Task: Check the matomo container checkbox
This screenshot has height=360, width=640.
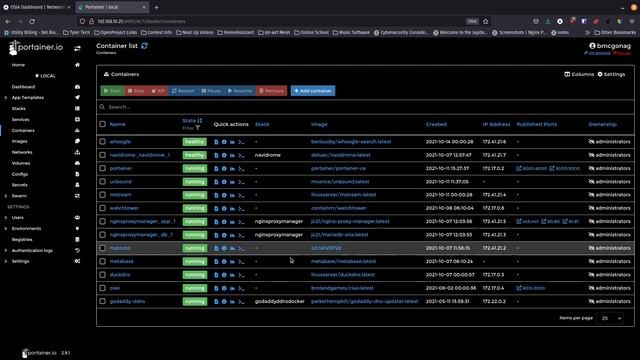Action: 102,248
